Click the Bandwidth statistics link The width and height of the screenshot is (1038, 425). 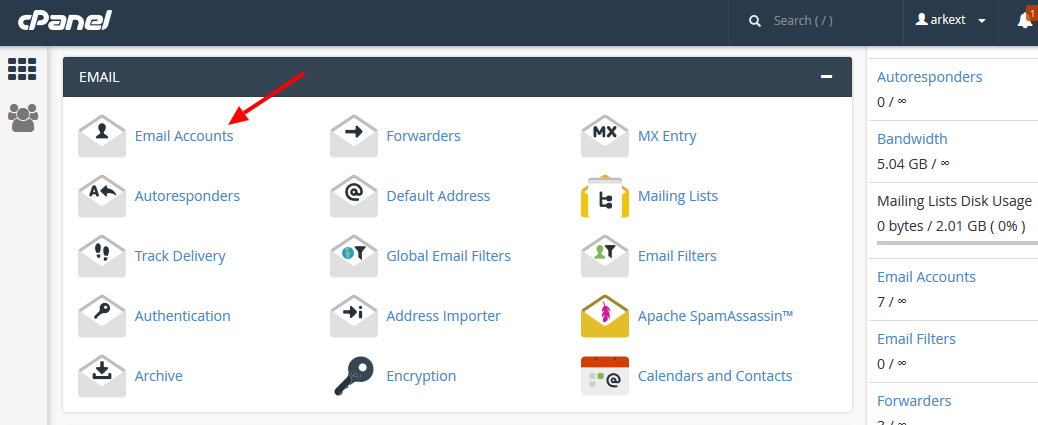coord(912,139)
